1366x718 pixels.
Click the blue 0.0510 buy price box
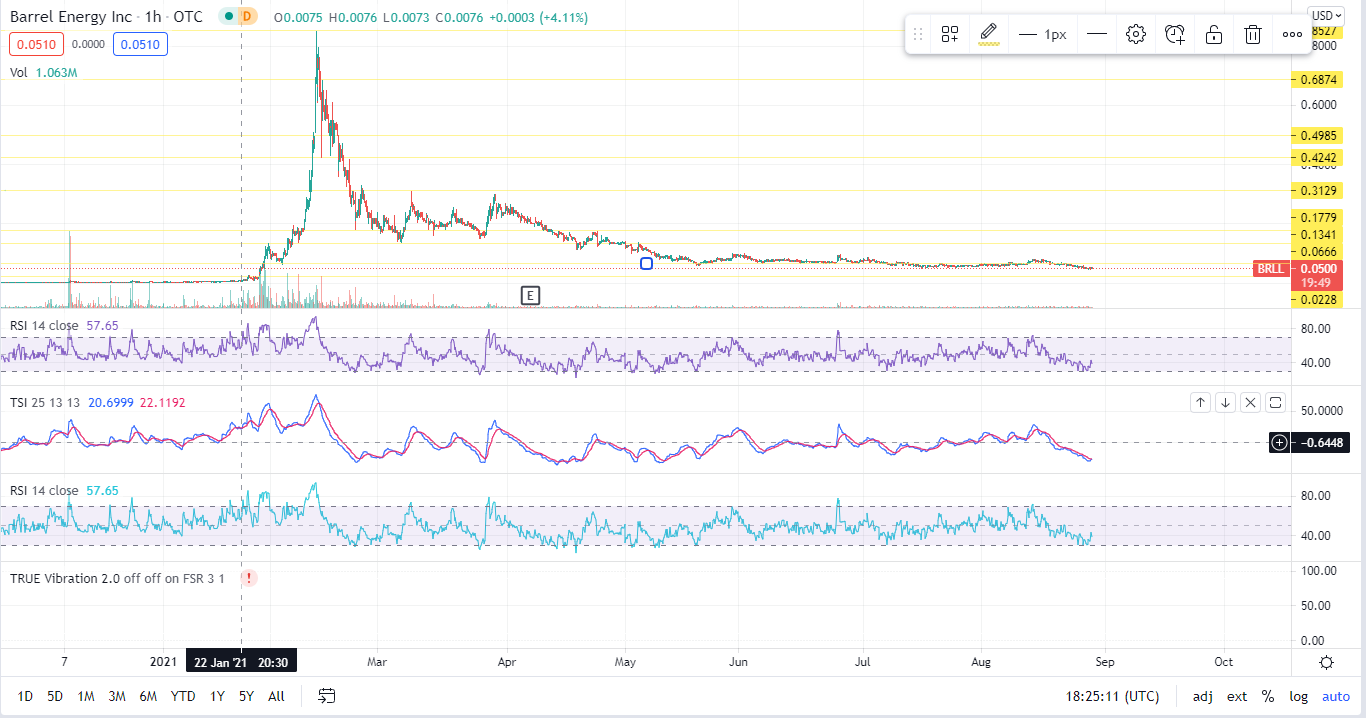[x=141, y=44]
